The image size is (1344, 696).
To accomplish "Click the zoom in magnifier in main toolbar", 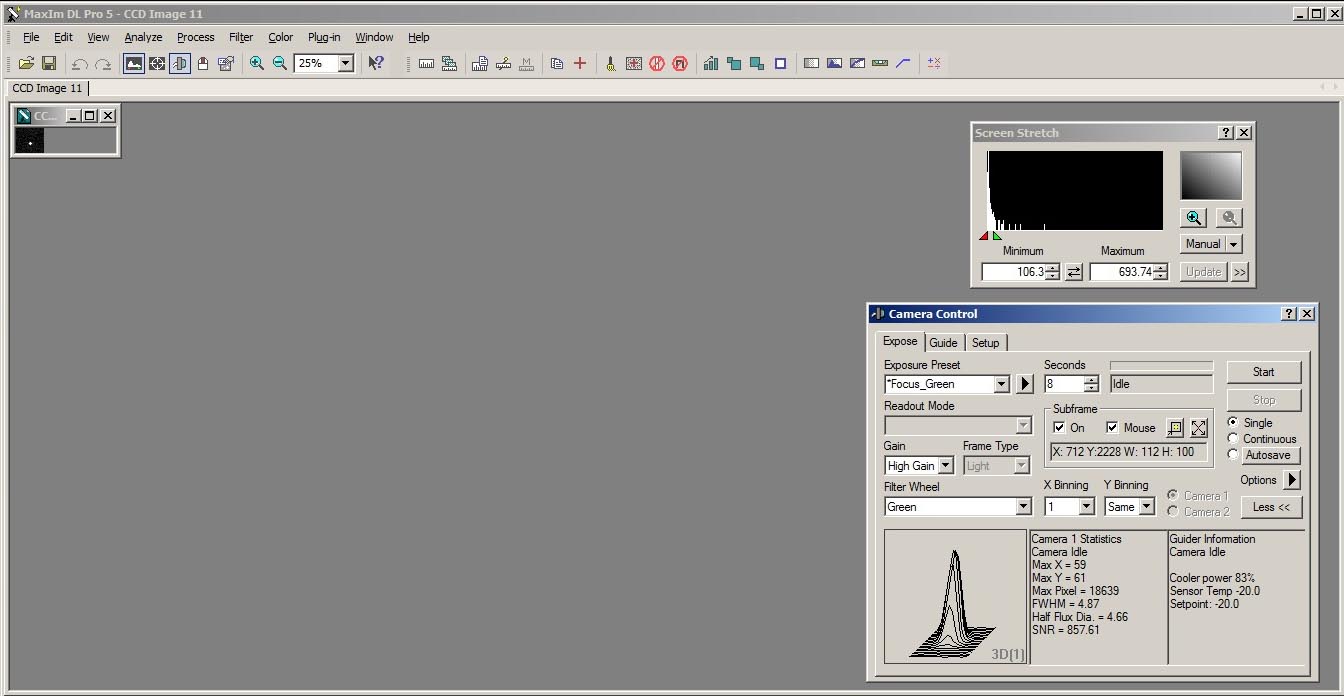I will click(x=257, y=63).
